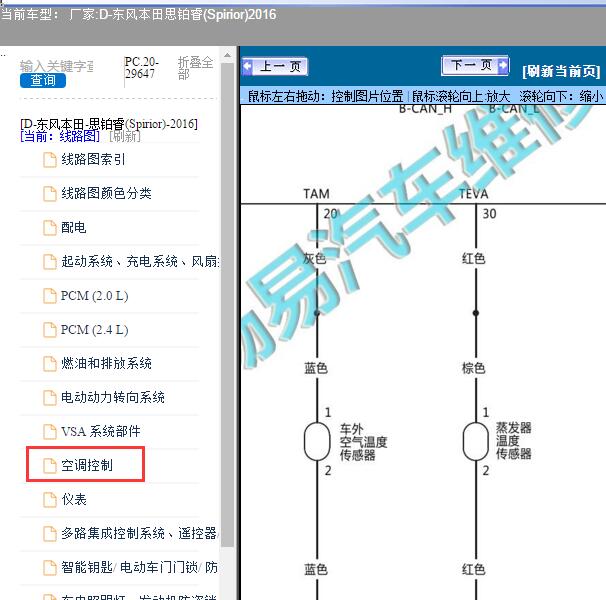Open the 起动系统、充电系统 tree item
Screen dimensions: 606x600
140,261
